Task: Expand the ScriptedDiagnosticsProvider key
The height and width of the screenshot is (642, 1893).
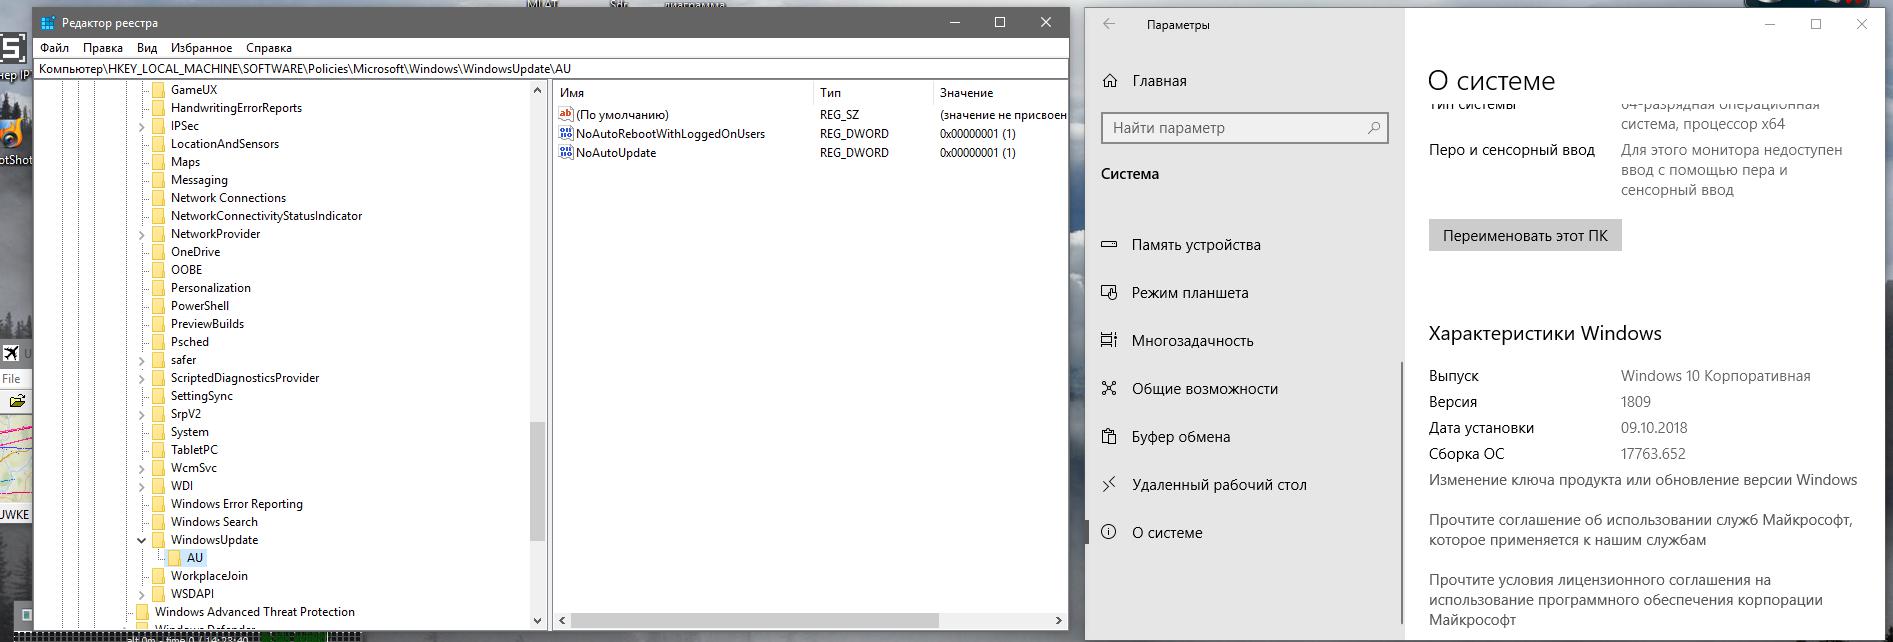Action: point(142,378)
